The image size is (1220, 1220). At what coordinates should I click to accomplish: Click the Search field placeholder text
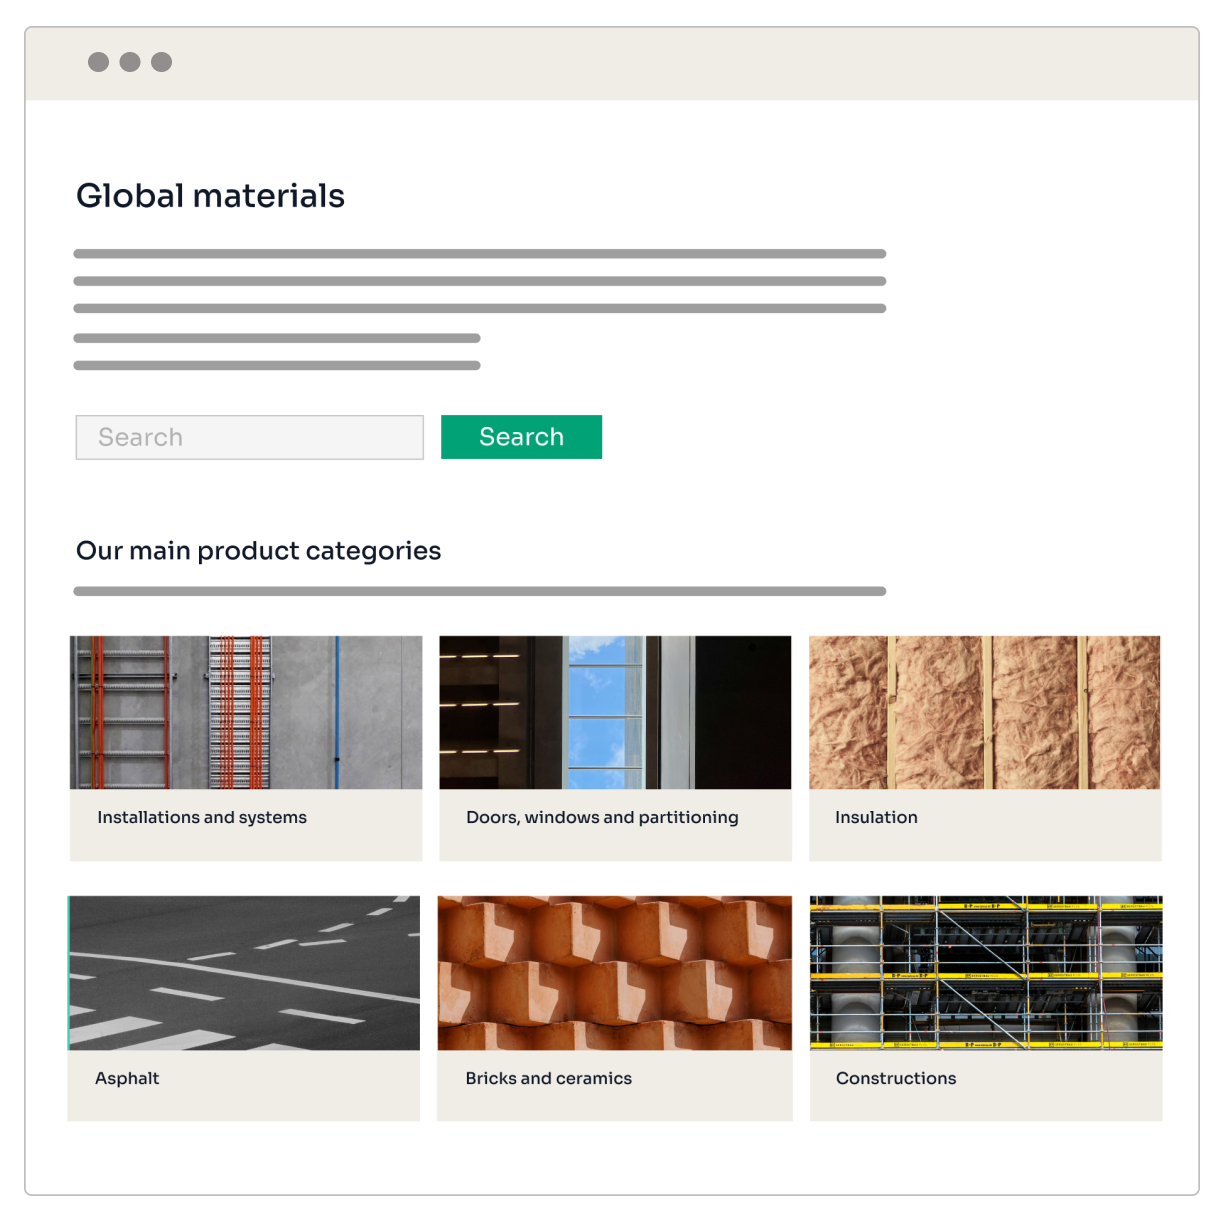pos(139,437)
